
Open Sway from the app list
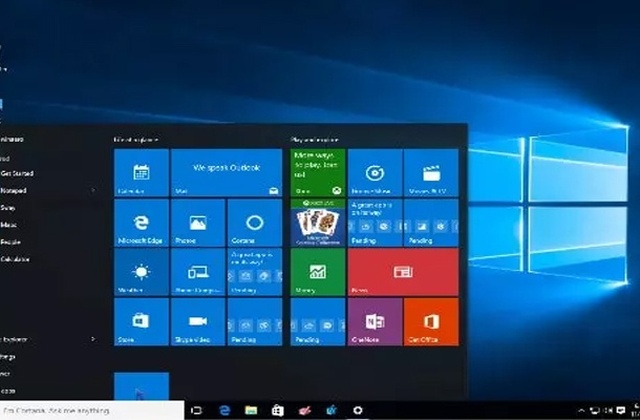[8, 208]
